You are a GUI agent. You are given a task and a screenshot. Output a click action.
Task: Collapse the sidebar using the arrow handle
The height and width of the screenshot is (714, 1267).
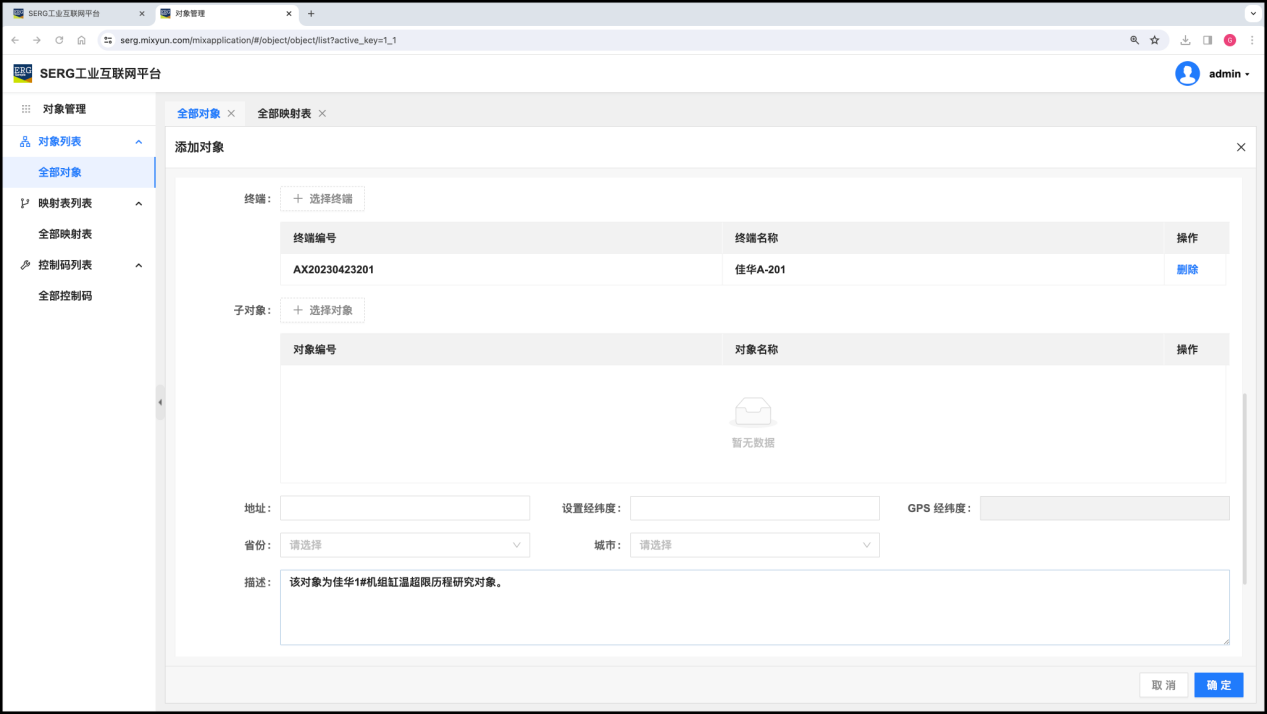click(160, 402)
